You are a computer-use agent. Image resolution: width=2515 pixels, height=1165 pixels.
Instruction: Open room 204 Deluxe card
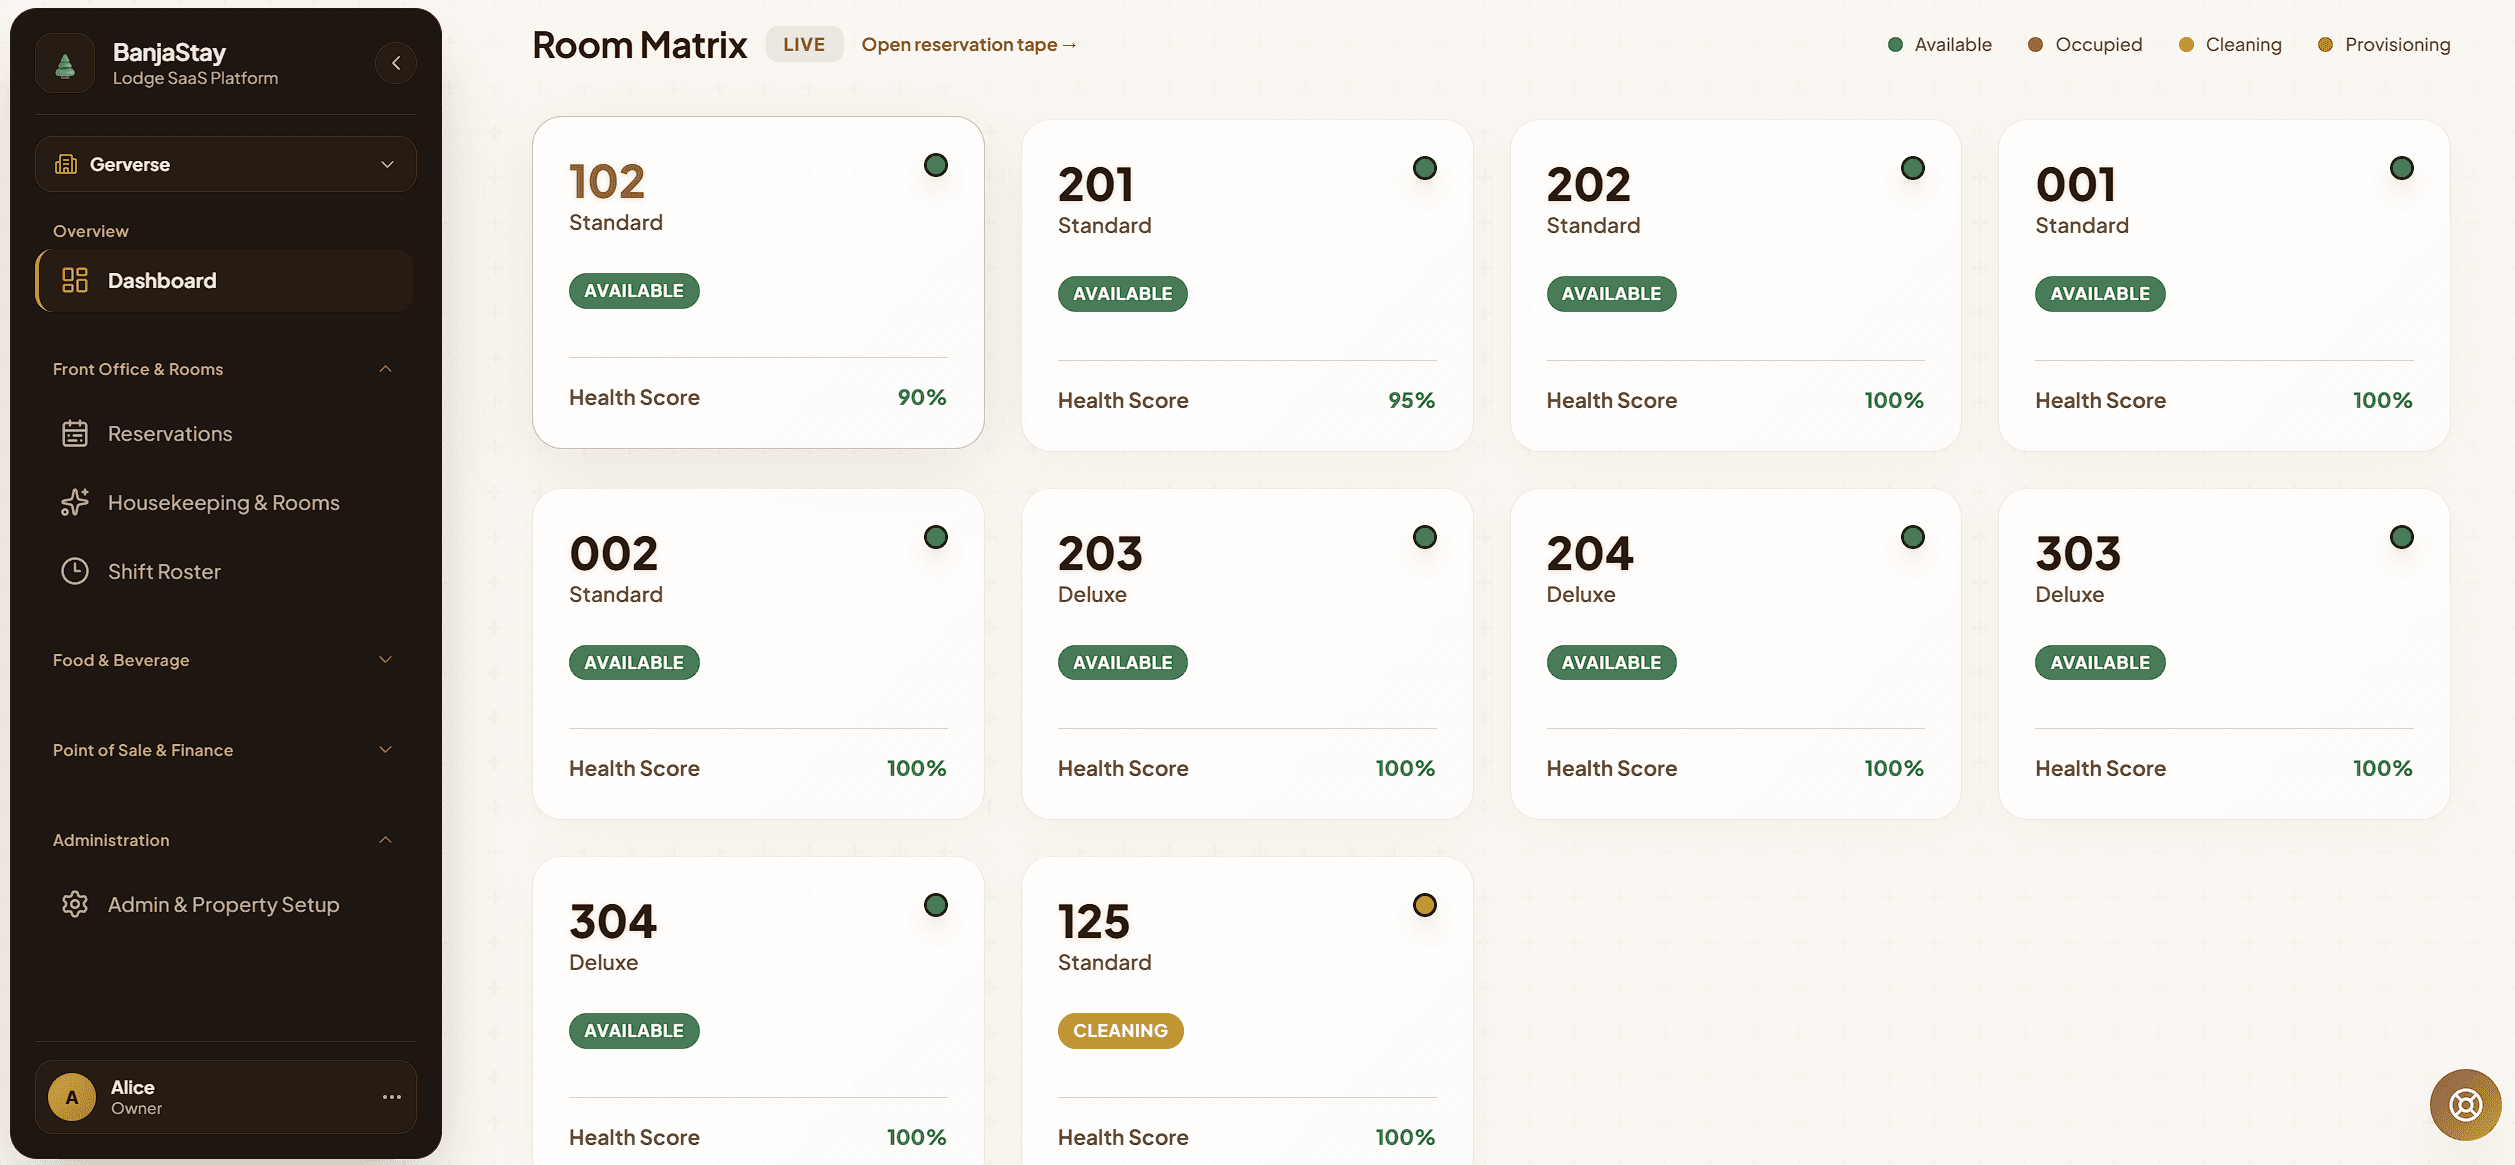[x=1735, y=654]
